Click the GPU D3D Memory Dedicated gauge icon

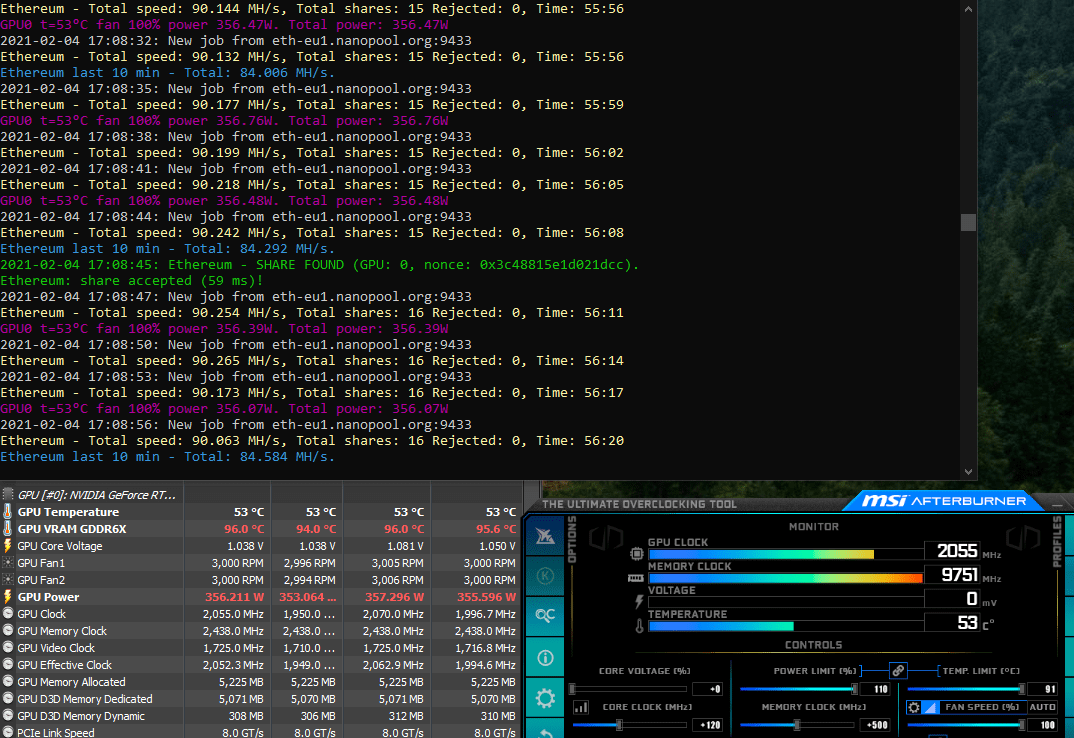click(8, 699)
